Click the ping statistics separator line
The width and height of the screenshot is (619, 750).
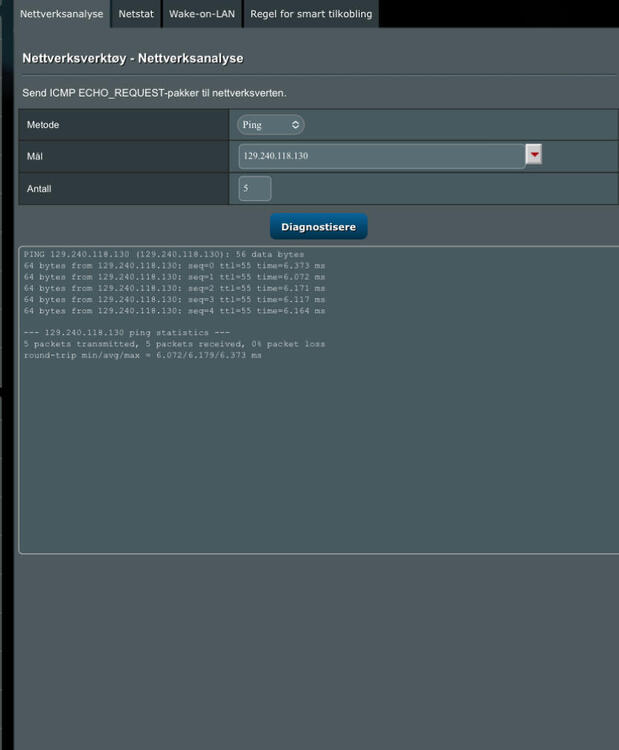[127, 332]
